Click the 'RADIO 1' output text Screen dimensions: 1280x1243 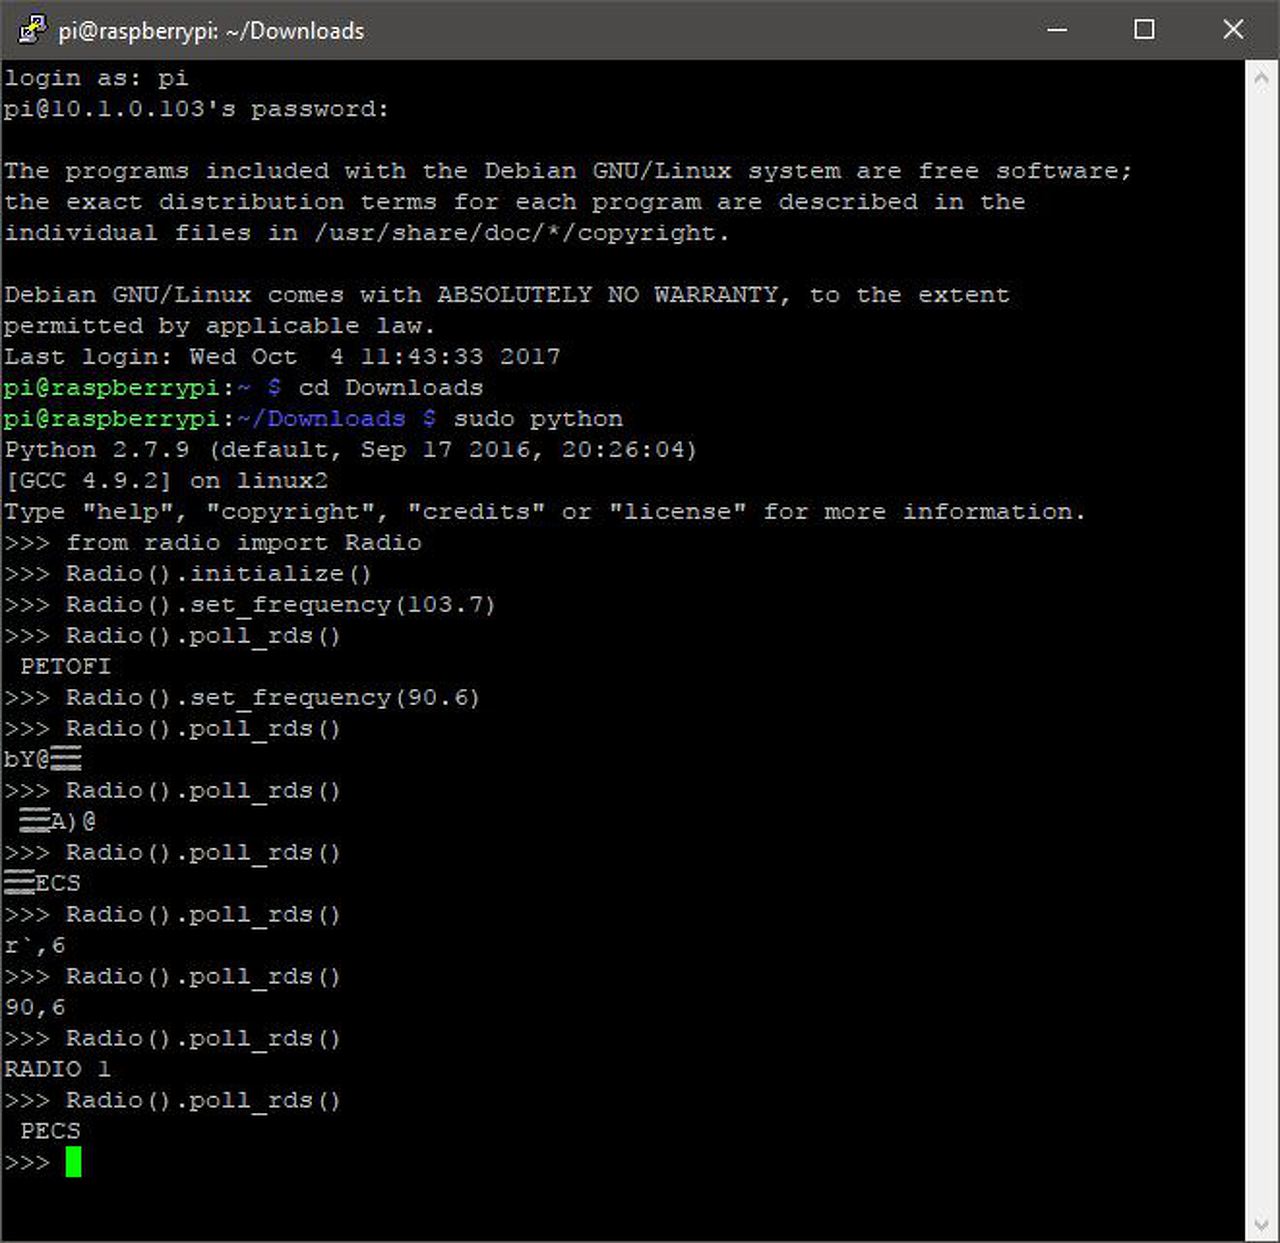coord(58,1070)
